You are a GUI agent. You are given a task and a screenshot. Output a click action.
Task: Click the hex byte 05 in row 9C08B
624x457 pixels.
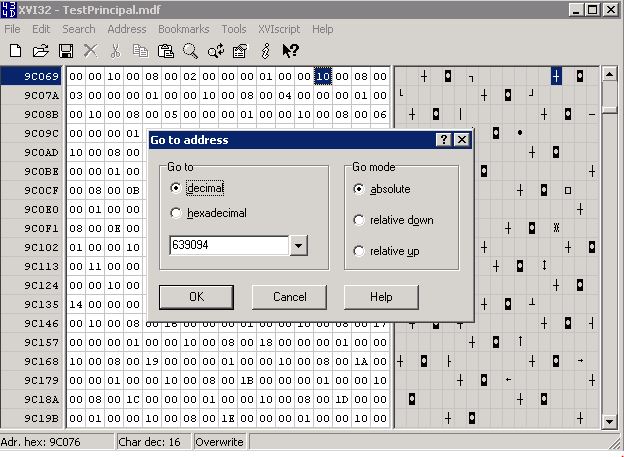tap(171, 115)
